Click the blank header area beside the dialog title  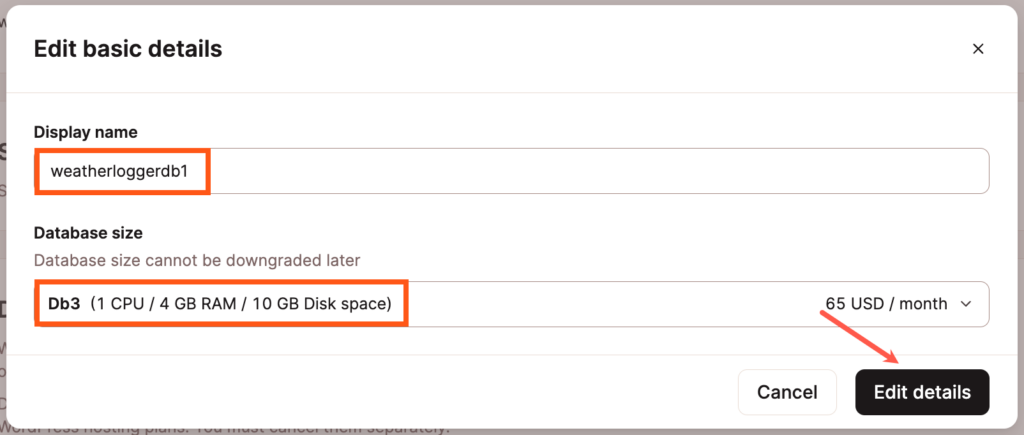tap(600, 48)
